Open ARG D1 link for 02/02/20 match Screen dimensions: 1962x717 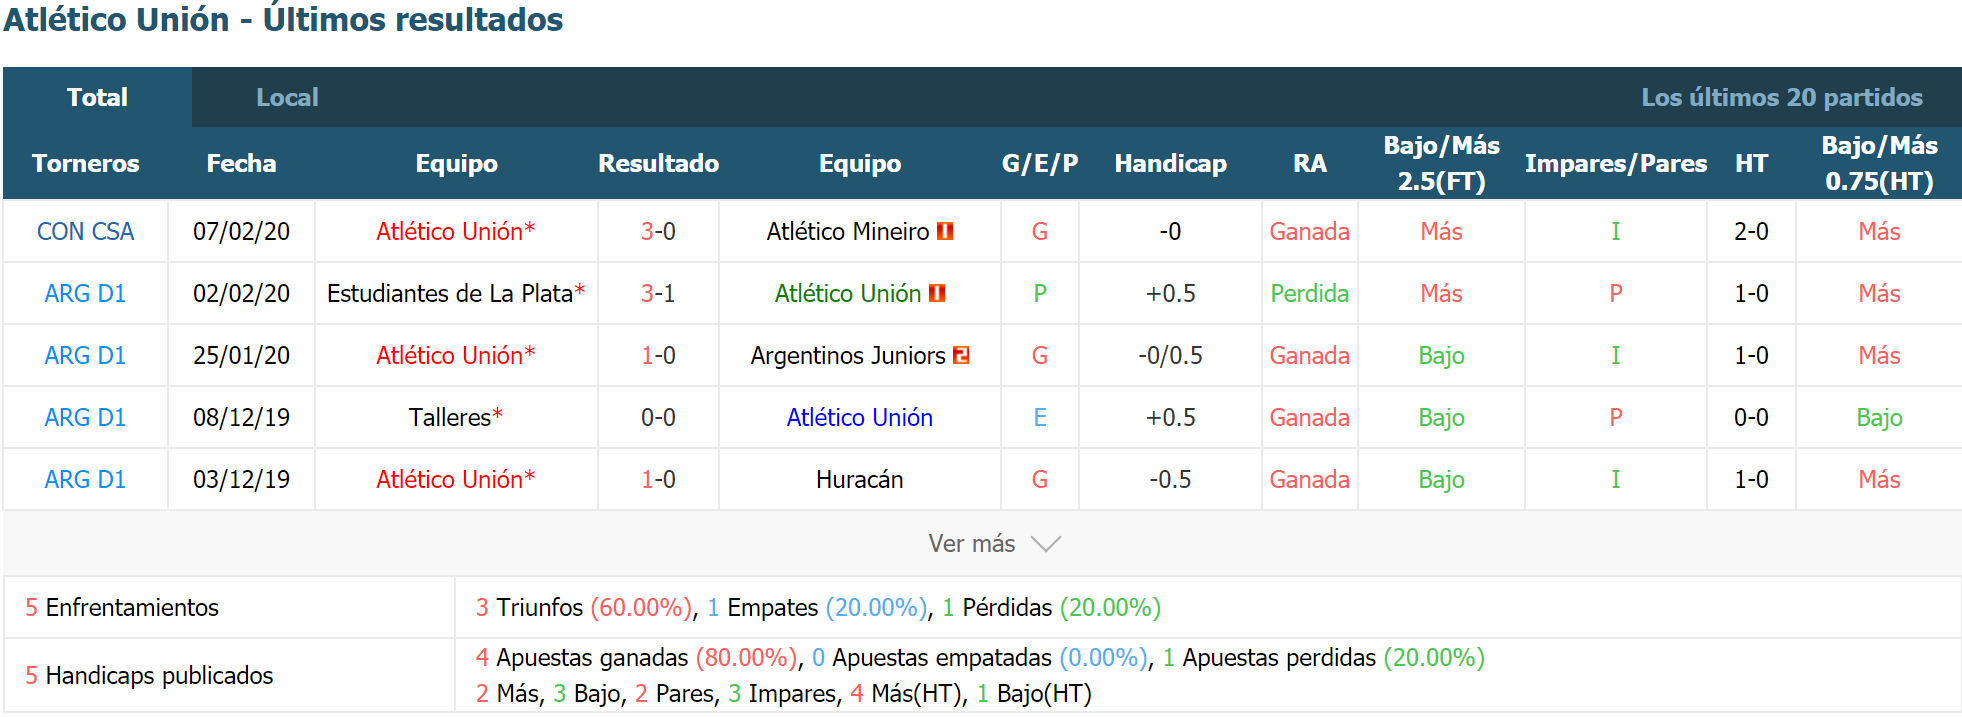point(85,293)
